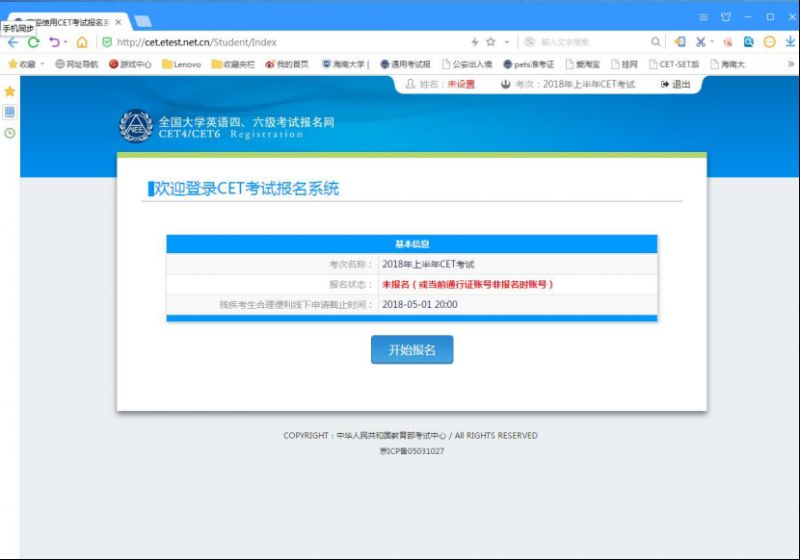The height and width of the screenshot is (560, 800).
Task: Close the CET registration tab
Action: tap(118, 22)
